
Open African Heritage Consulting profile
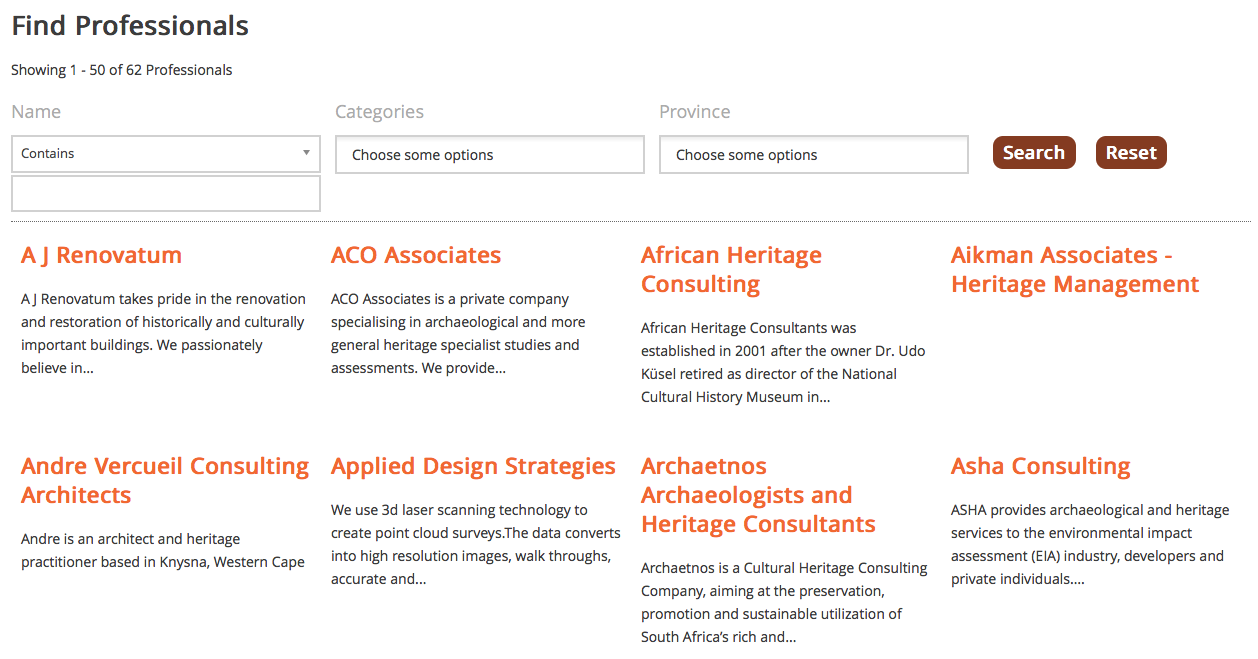click(x=731, y=270)
